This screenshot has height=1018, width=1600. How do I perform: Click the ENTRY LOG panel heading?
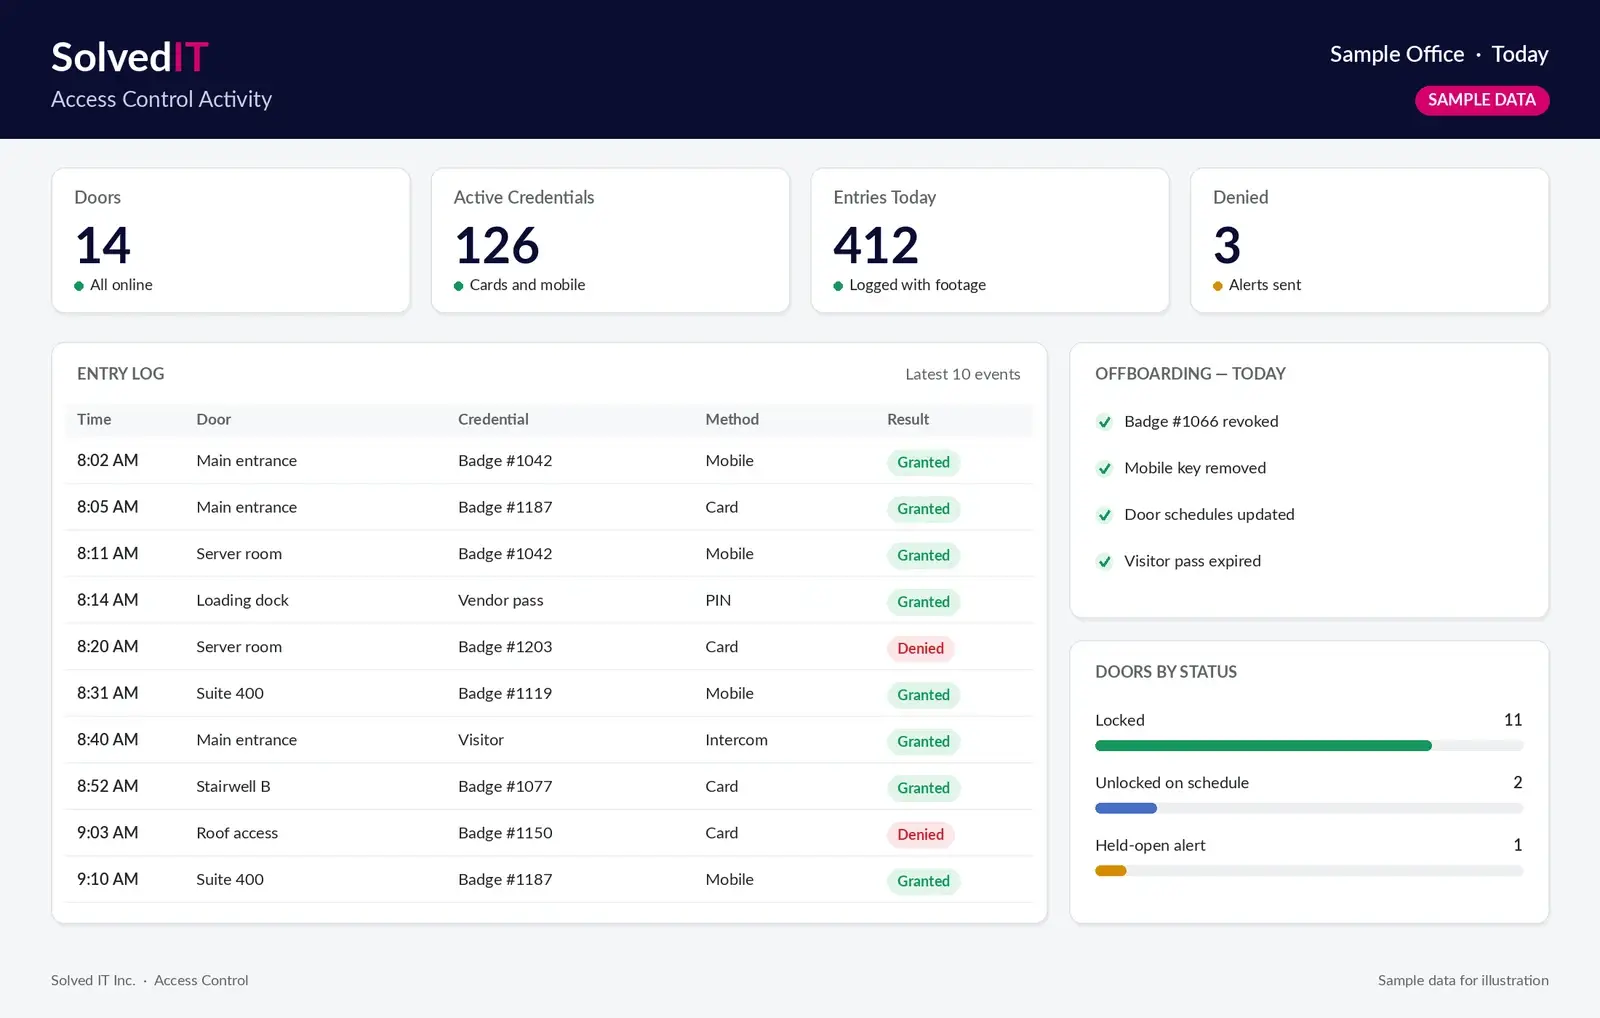pyautogui.click(x=120, y=374)
